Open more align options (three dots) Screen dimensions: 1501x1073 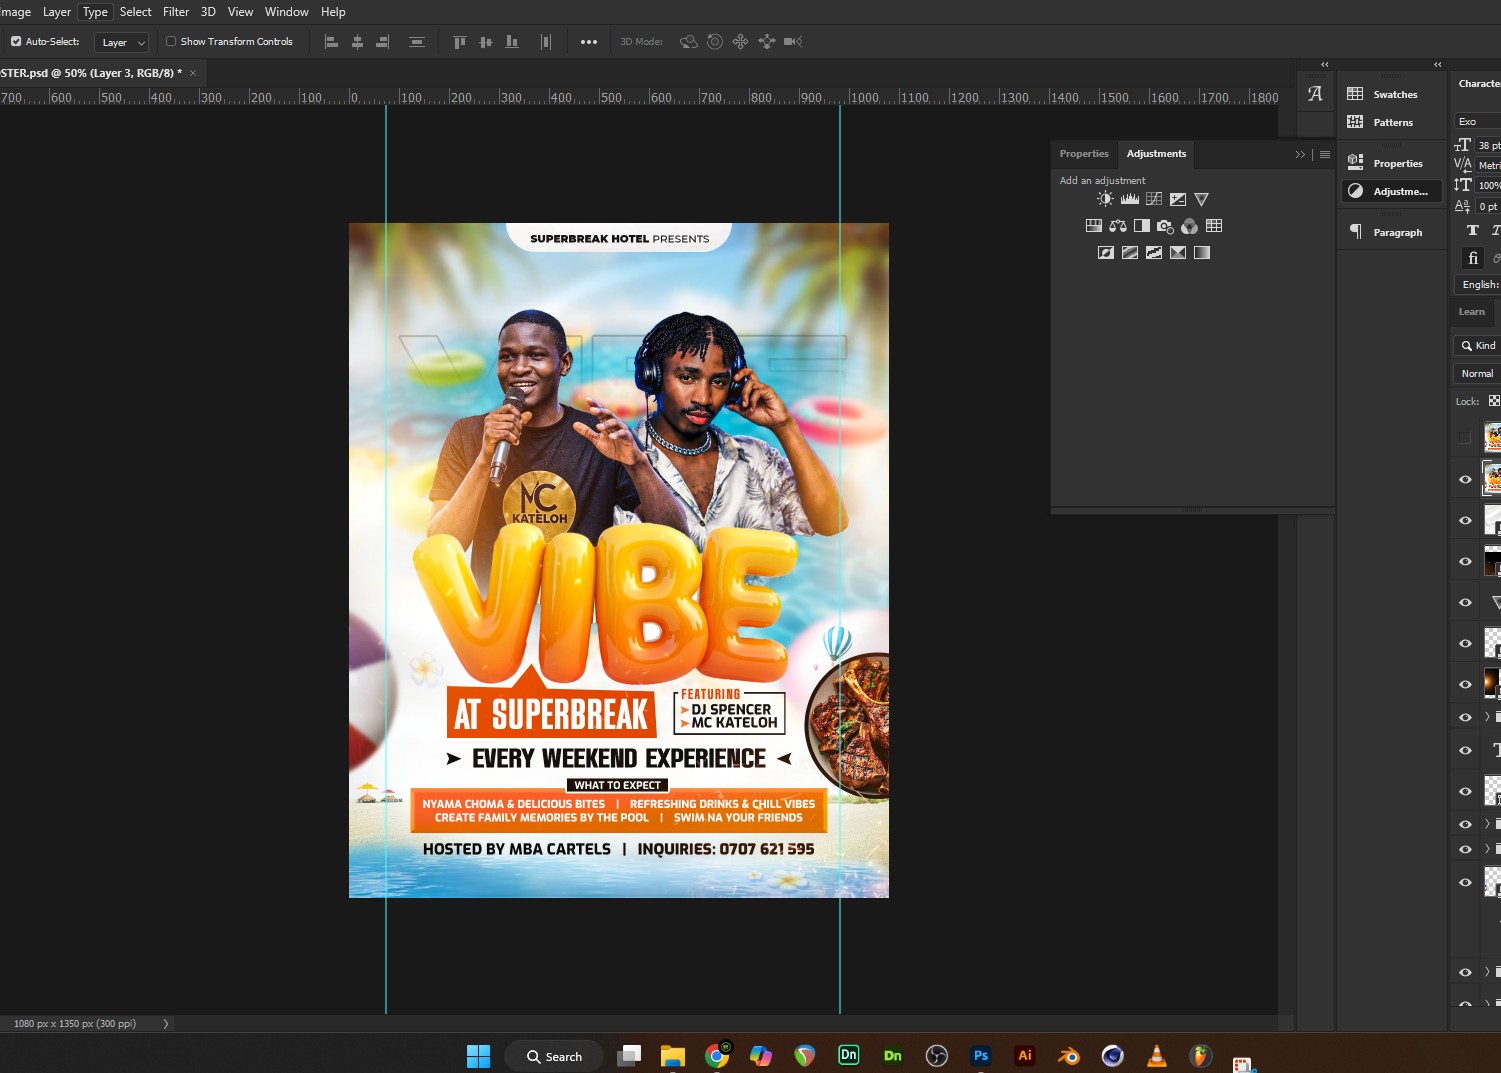589,42
